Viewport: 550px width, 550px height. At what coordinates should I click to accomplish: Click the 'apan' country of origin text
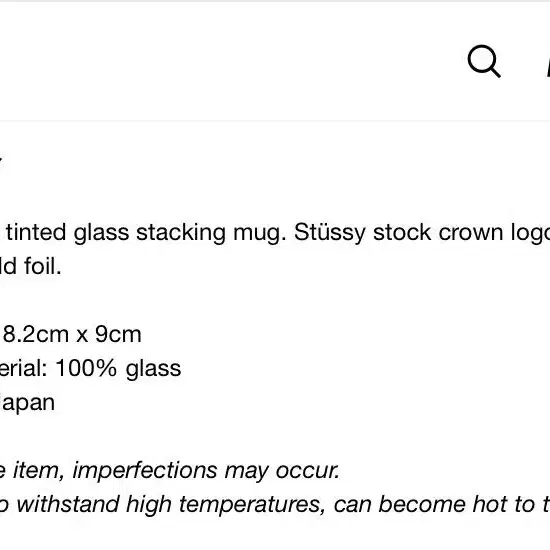tap(28, 403)
